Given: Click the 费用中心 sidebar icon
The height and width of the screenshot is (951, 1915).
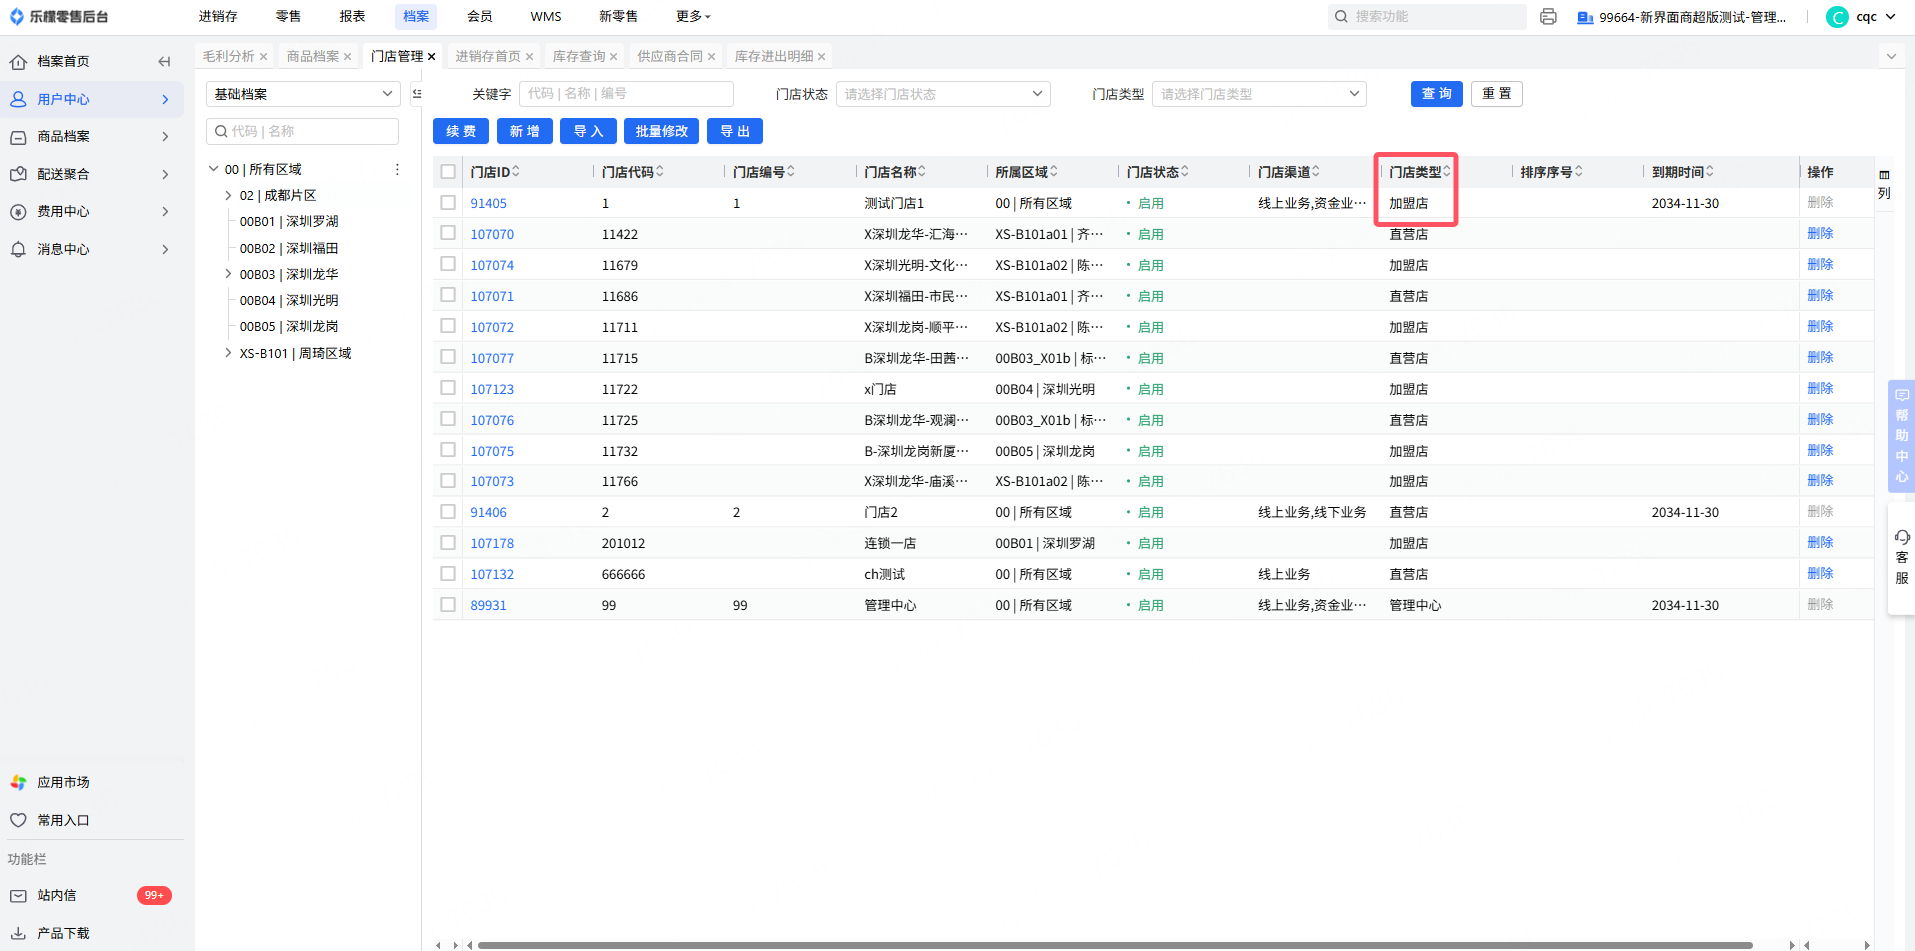Looking at the screenshot, I should 18,212.
